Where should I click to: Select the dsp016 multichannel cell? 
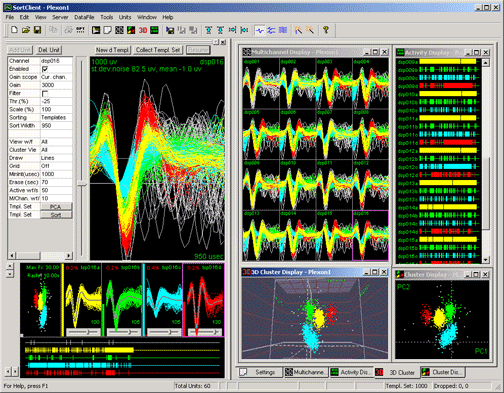(370, 235)
